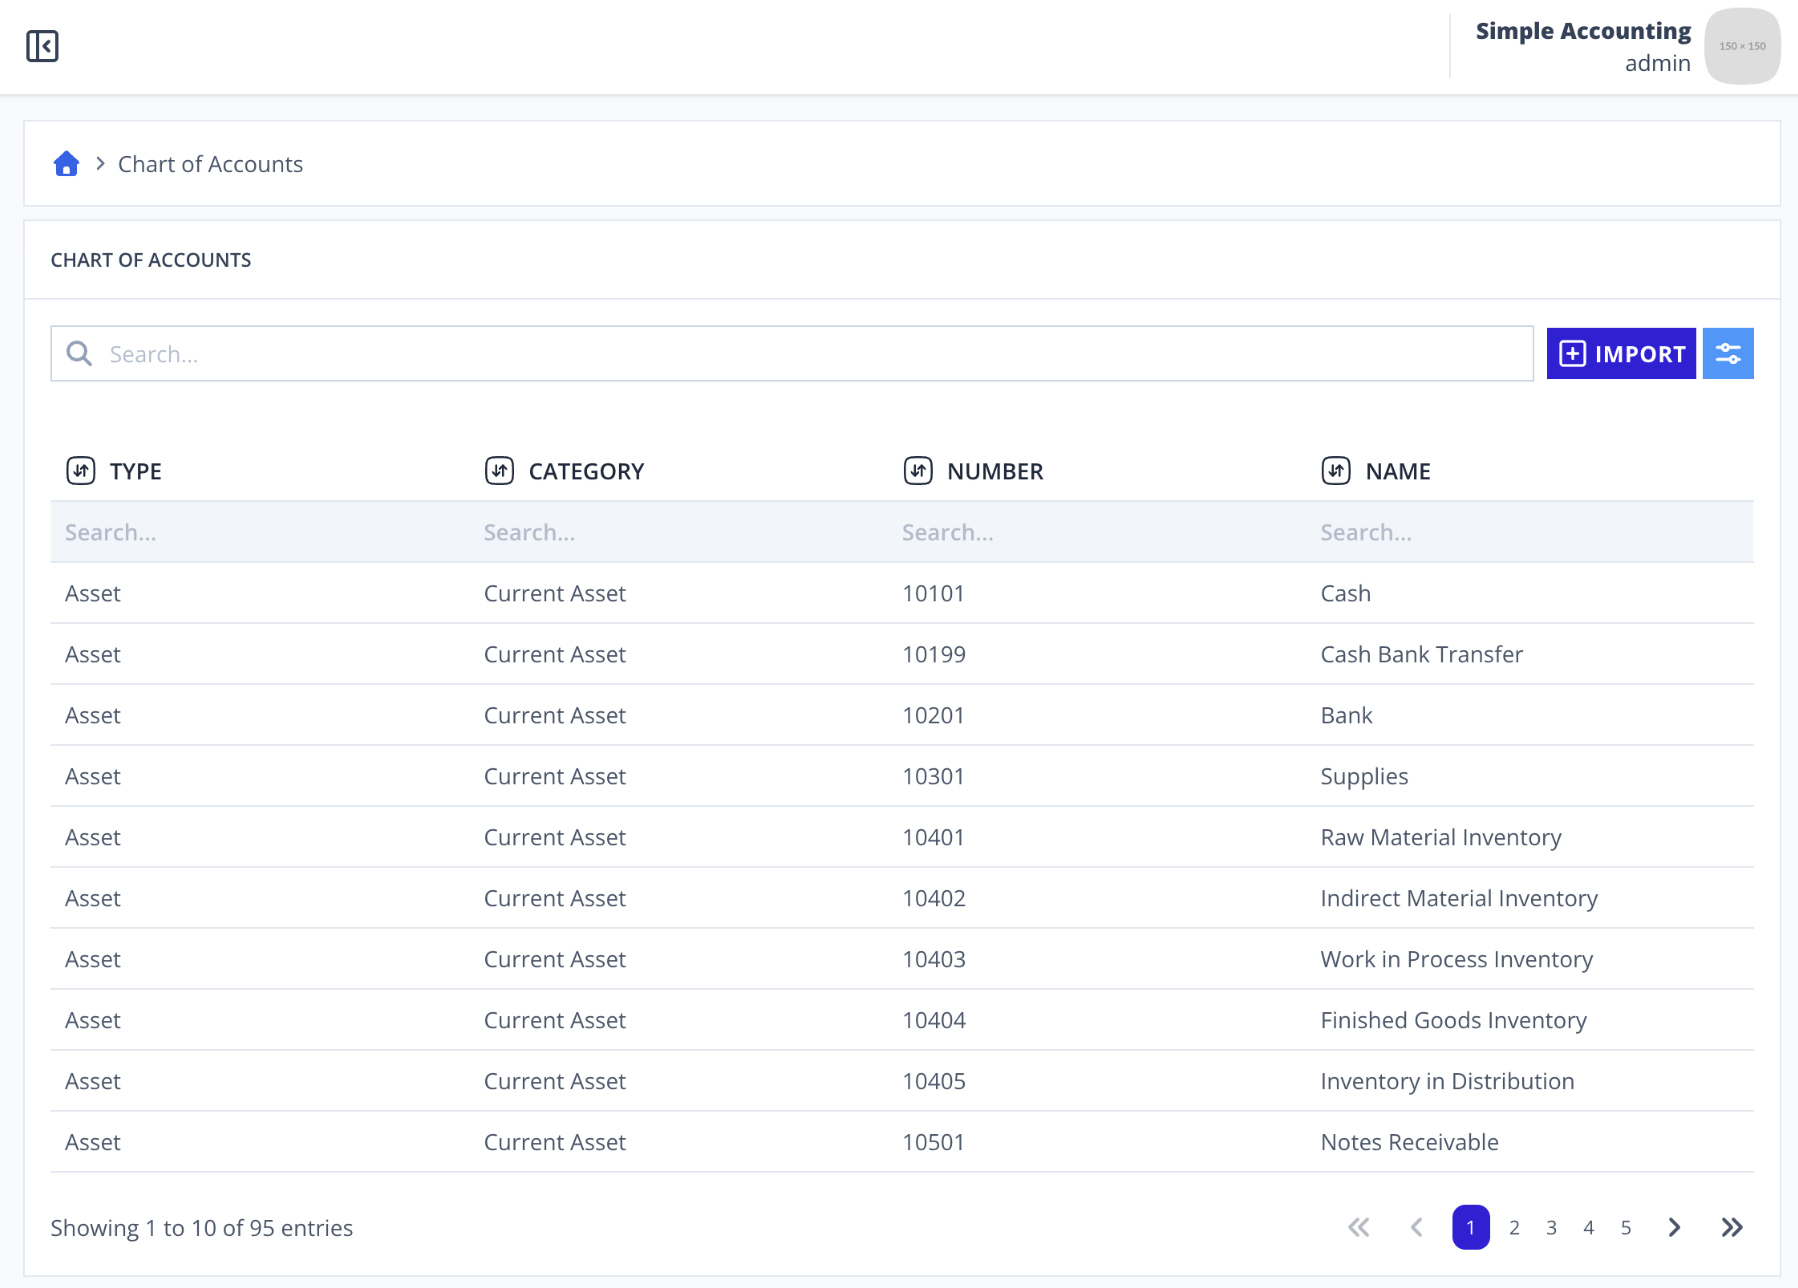1798x1288 pixels.
Task: Go to home via breadcrumb house icon
Action: click(66, 164)
